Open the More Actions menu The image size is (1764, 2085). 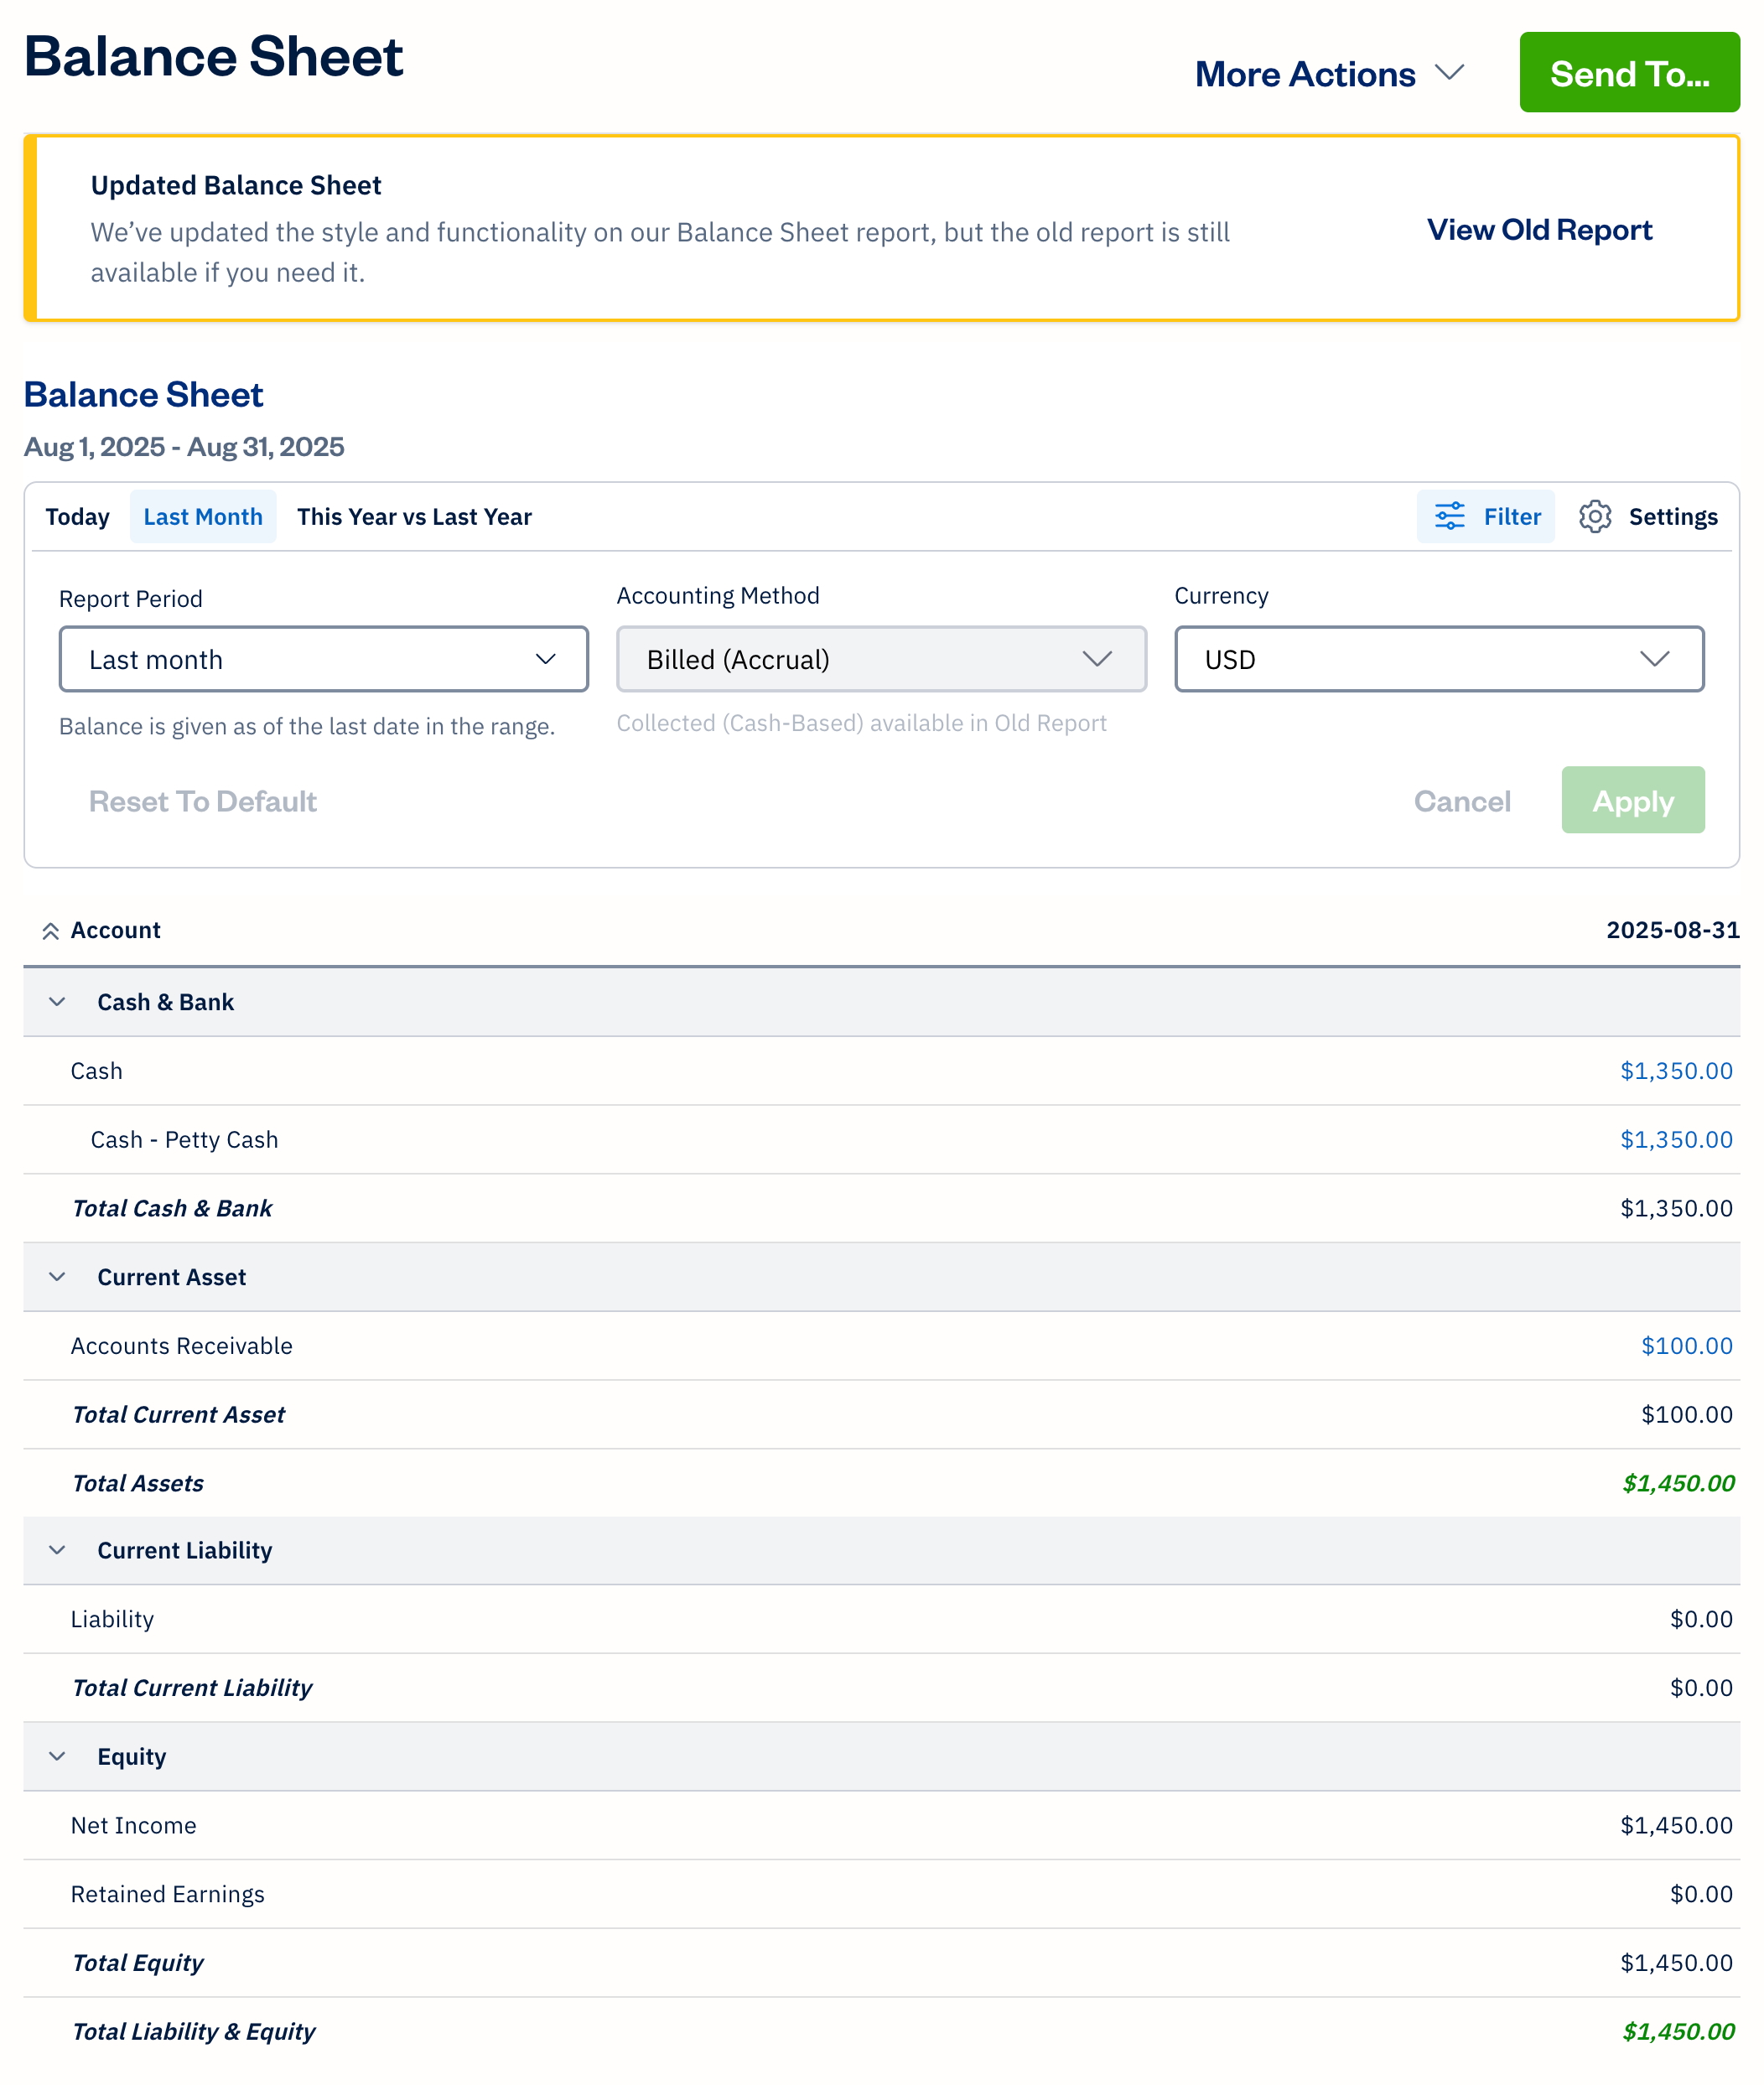pyautogui.click(x=1330, y=74)
